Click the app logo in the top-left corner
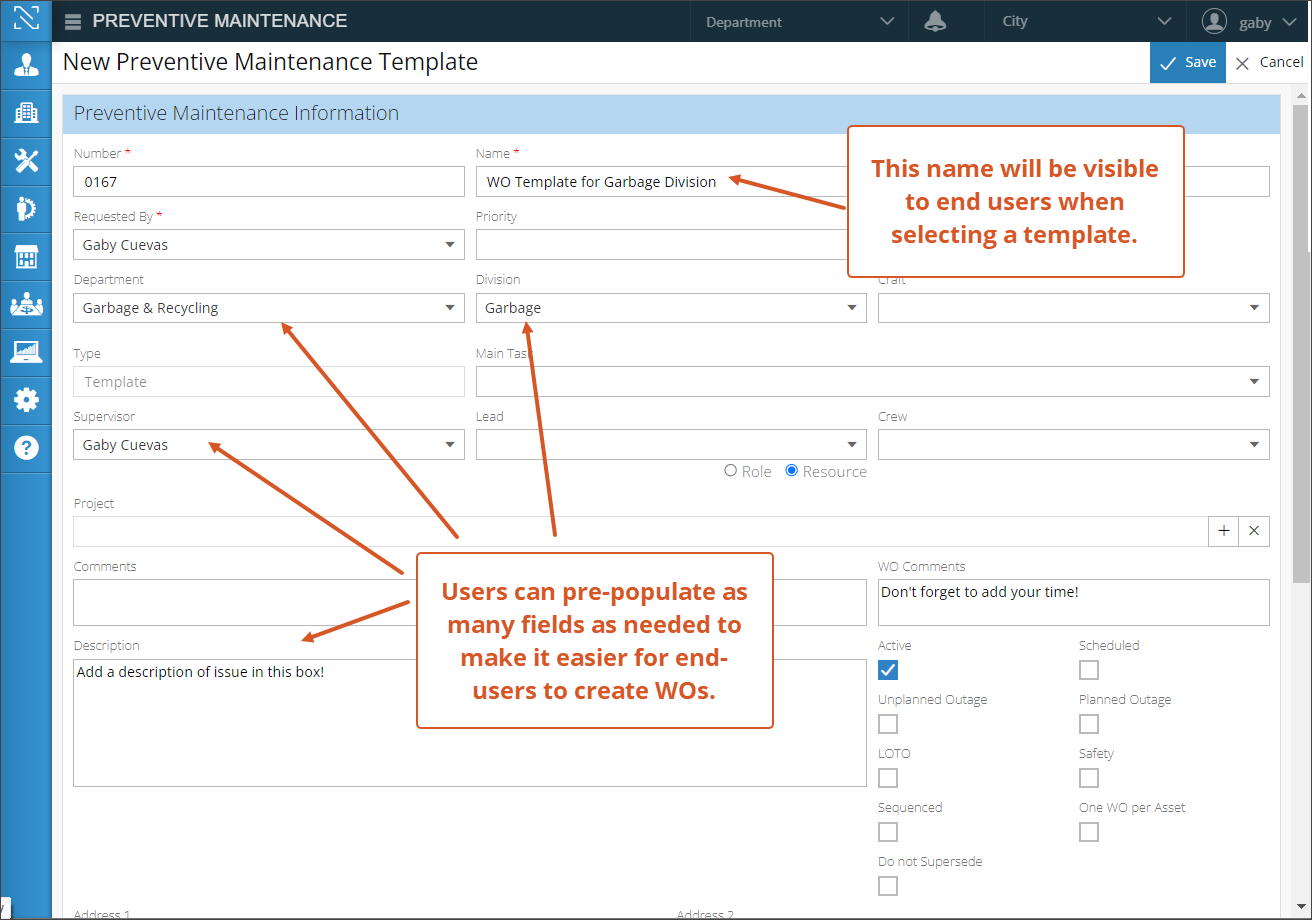 (x=26, y=20)
